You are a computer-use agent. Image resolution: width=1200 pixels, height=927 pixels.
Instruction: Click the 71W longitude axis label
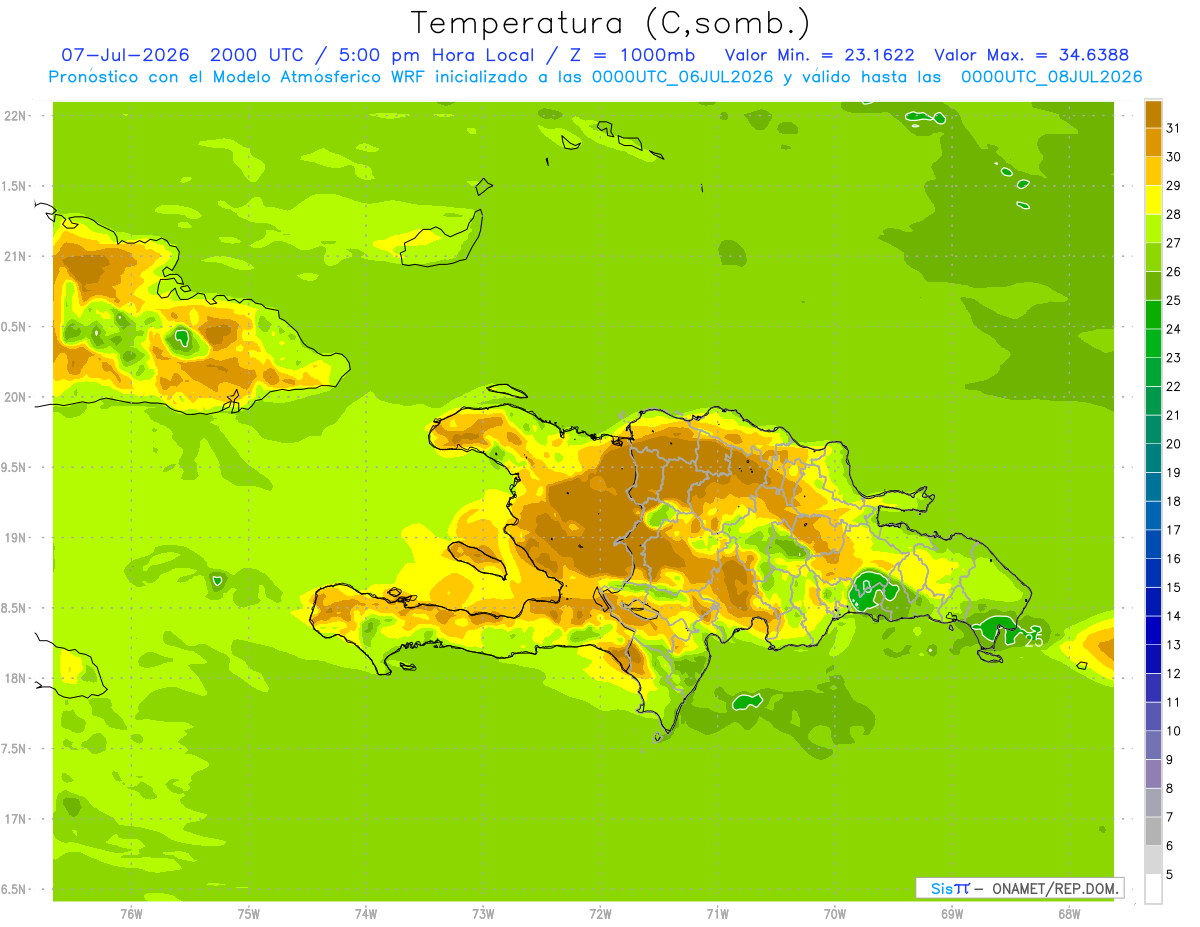[717, 913]
